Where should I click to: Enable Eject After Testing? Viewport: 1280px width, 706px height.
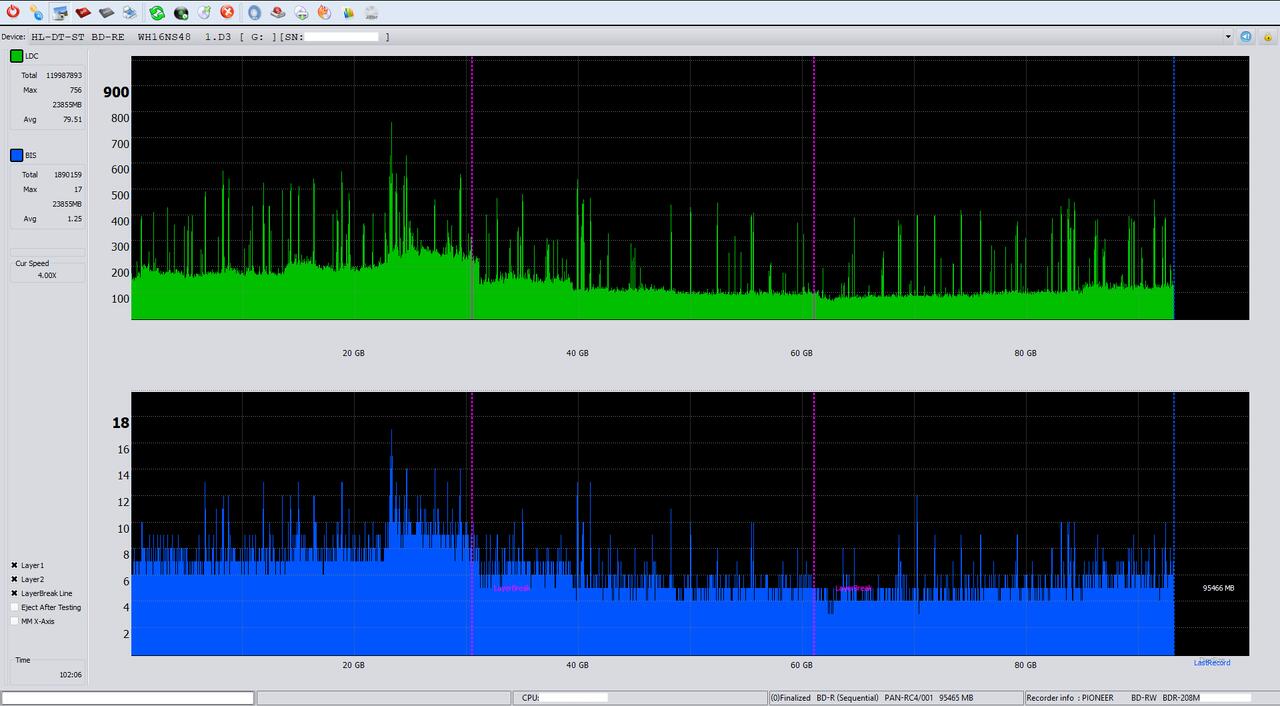click(x=14, y=607)
